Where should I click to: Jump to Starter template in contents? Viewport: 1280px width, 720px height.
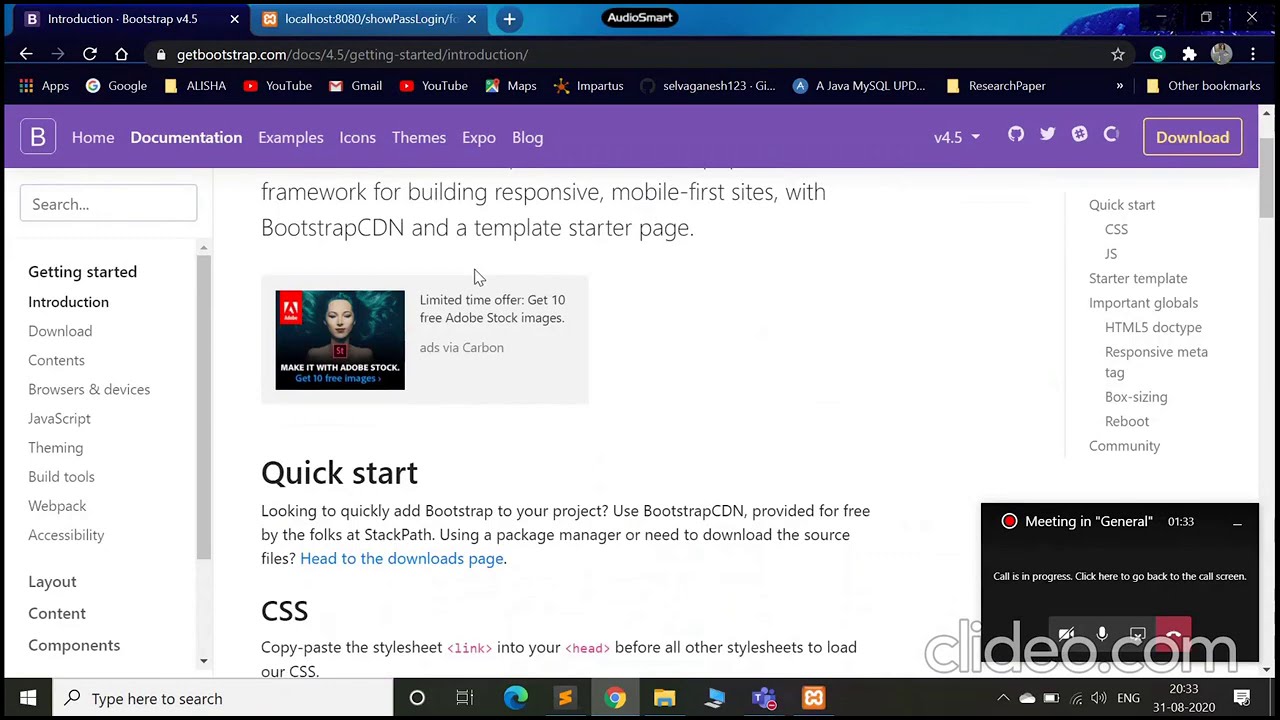pos(1138,278)
